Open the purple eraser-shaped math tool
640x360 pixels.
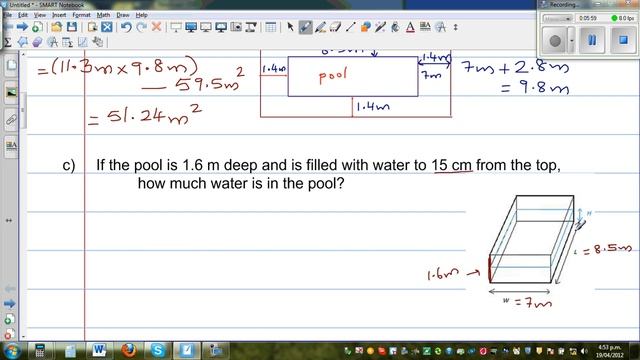tap(37, 42)
